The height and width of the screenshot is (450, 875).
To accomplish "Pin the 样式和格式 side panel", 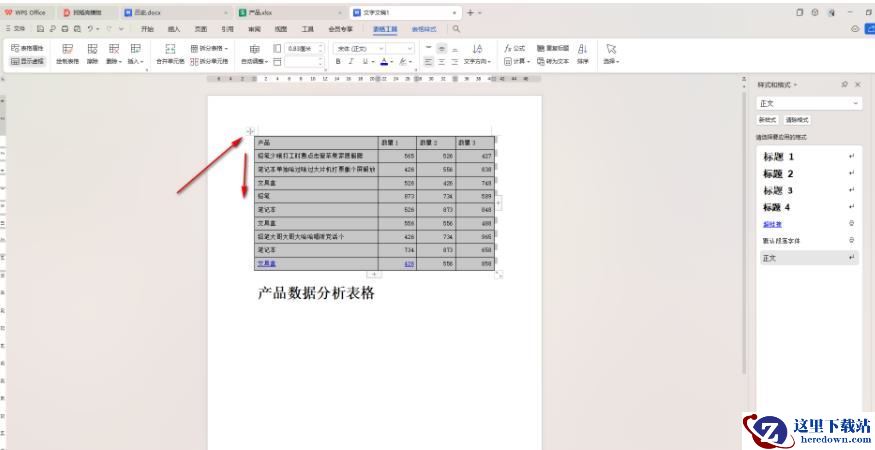I will click(844, 85).
